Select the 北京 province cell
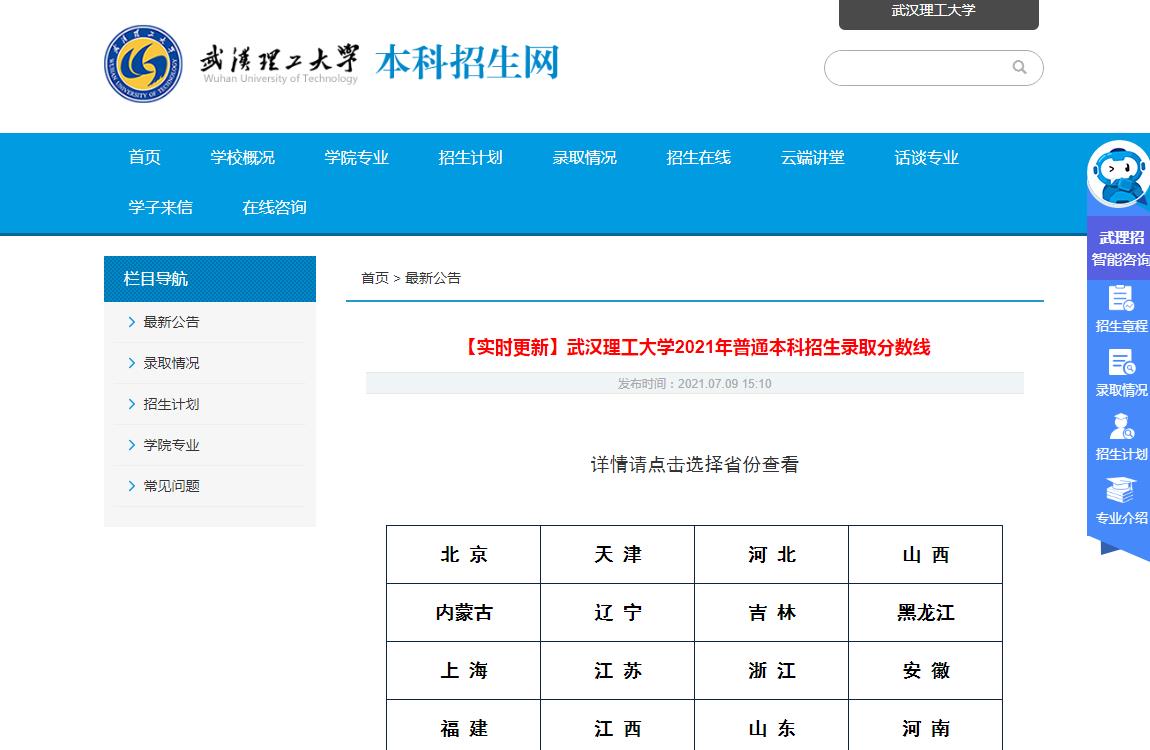The width and height of the screenshot is (1150, 750). 464,555
